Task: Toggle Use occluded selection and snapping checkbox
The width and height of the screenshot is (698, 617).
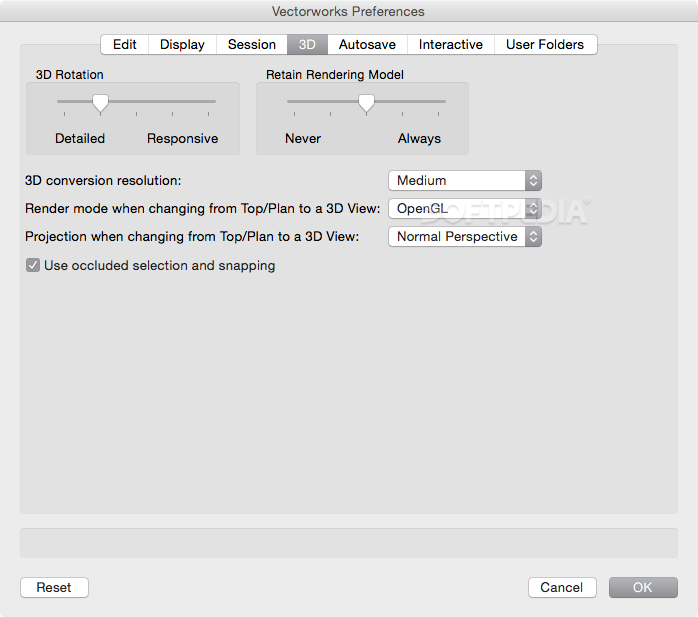Action: [33, 265]
